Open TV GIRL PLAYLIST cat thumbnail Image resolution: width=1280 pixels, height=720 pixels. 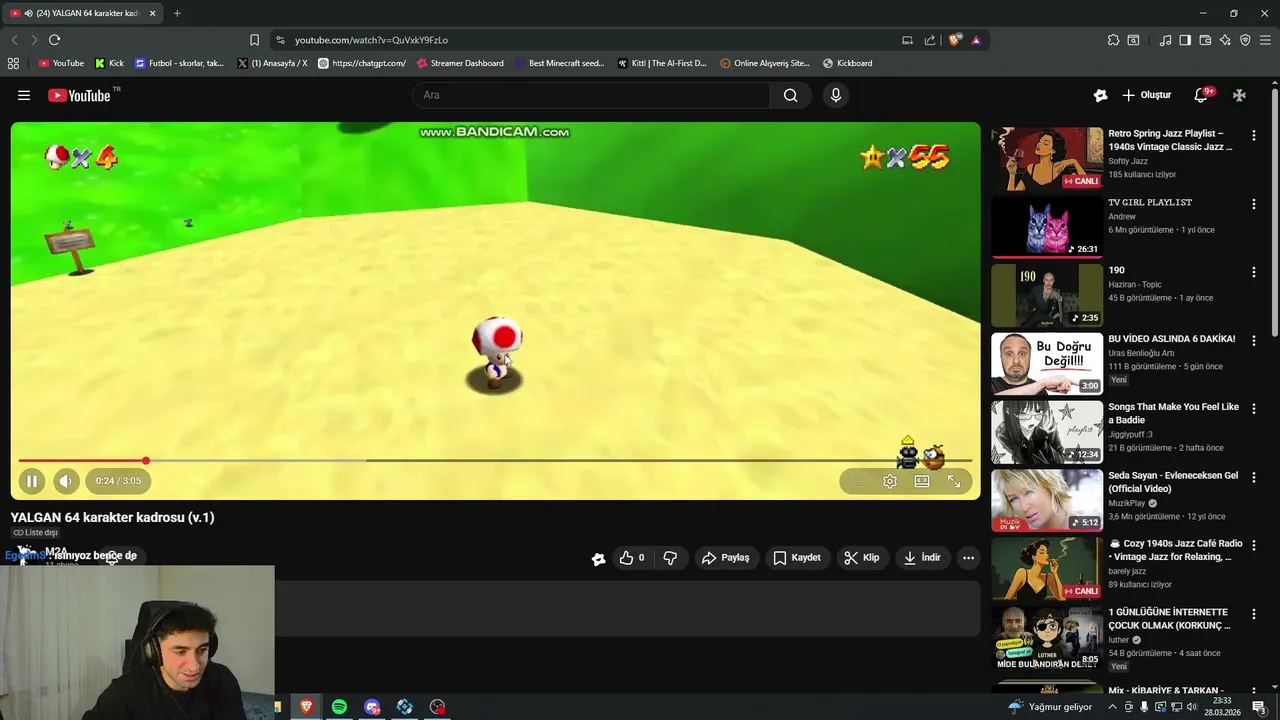coord(1047,227)
